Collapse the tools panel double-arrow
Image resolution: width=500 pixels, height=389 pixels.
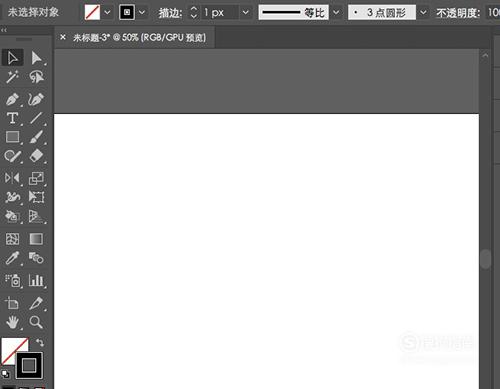[4, 30]
